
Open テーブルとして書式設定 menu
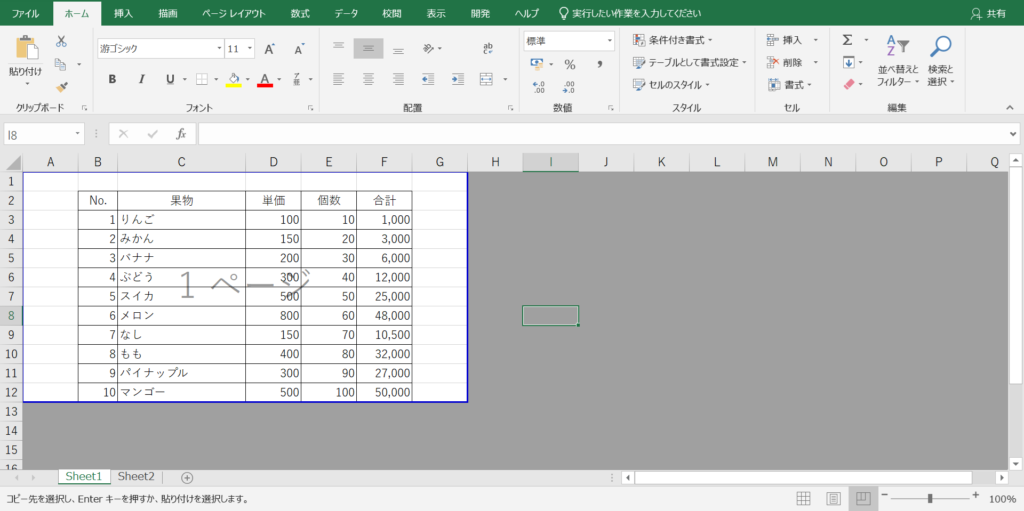(x=690, y=63)
